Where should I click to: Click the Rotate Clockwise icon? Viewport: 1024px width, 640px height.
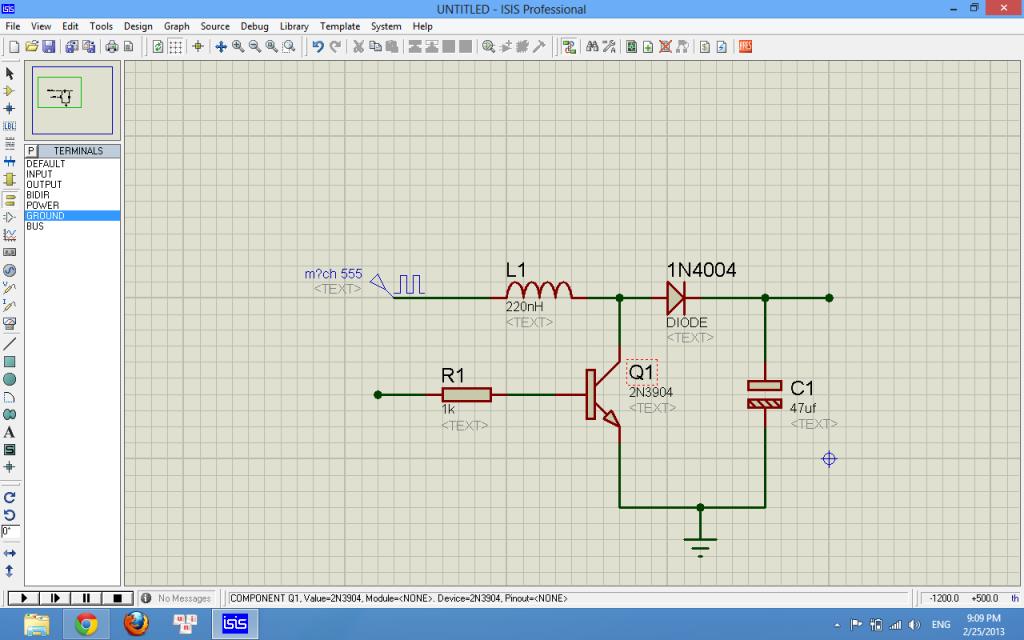pyautogui.click(x=10, y=497)
